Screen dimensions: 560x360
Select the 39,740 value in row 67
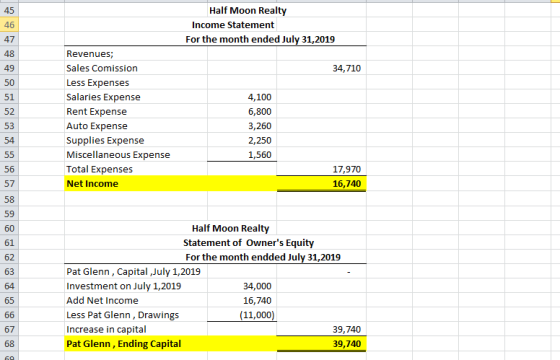pyautogui.click(x=346, y=329)
